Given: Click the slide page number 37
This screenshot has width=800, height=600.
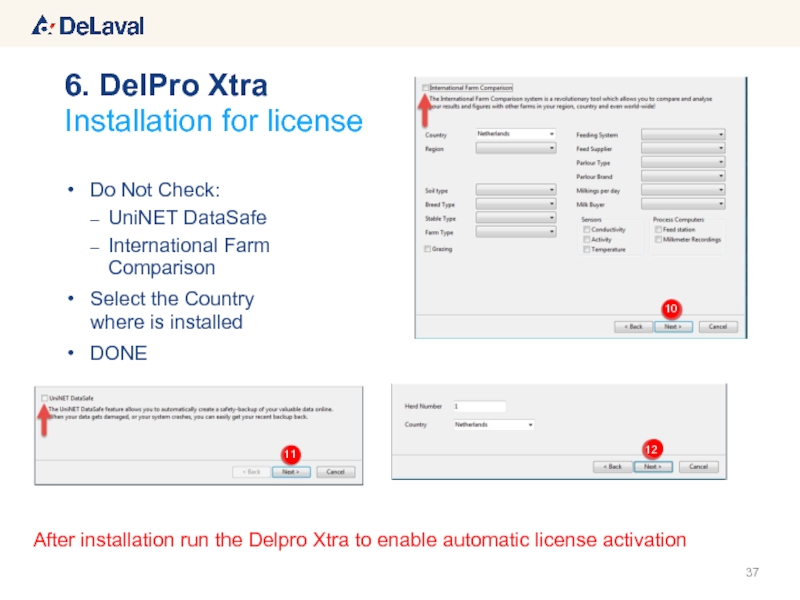Looking at the screenshot, I should pos(752,572).
